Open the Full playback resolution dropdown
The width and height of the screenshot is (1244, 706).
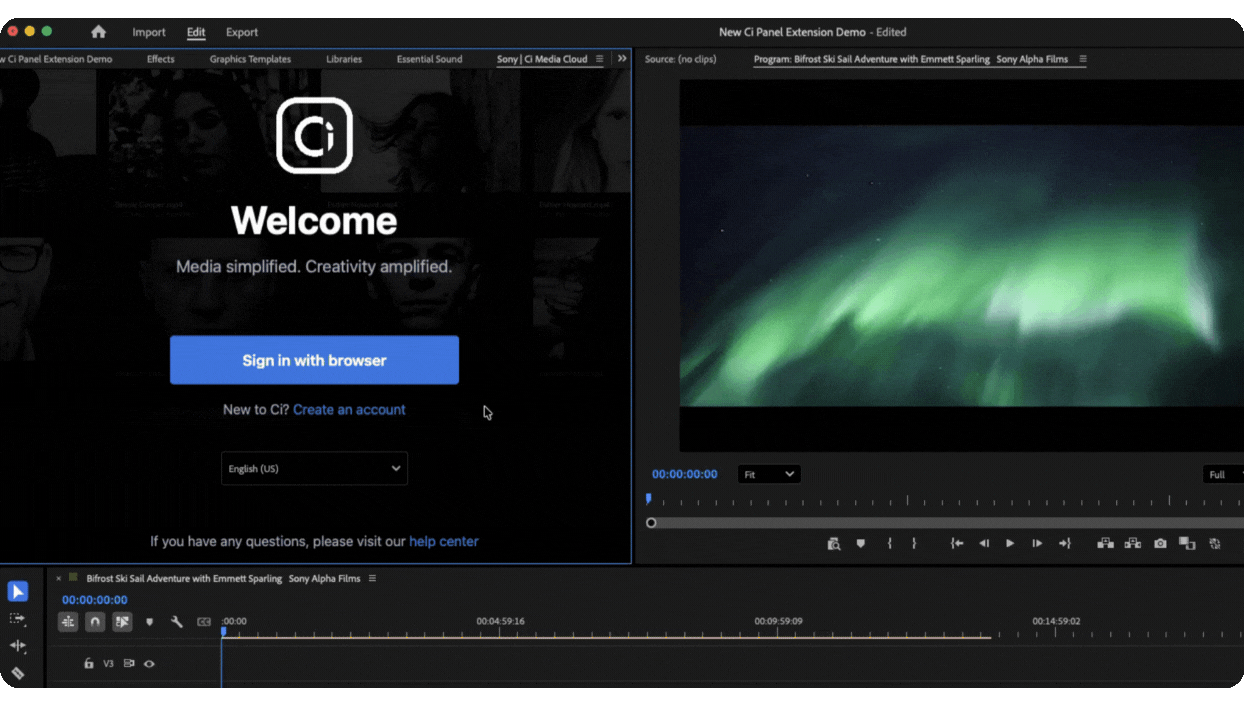pos(1222,474)
